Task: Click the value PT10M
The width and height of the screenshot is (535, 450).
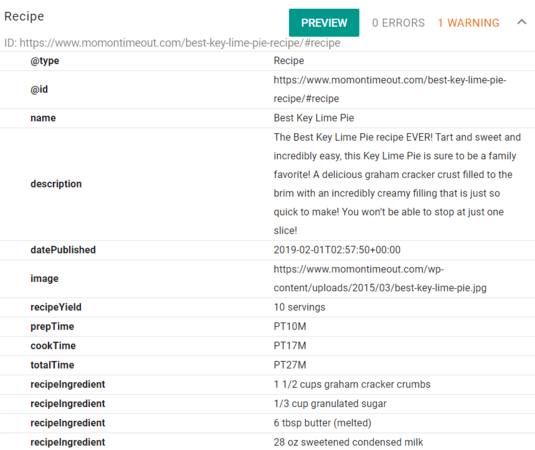Action: pyautogui.click(x=290, y=326)
